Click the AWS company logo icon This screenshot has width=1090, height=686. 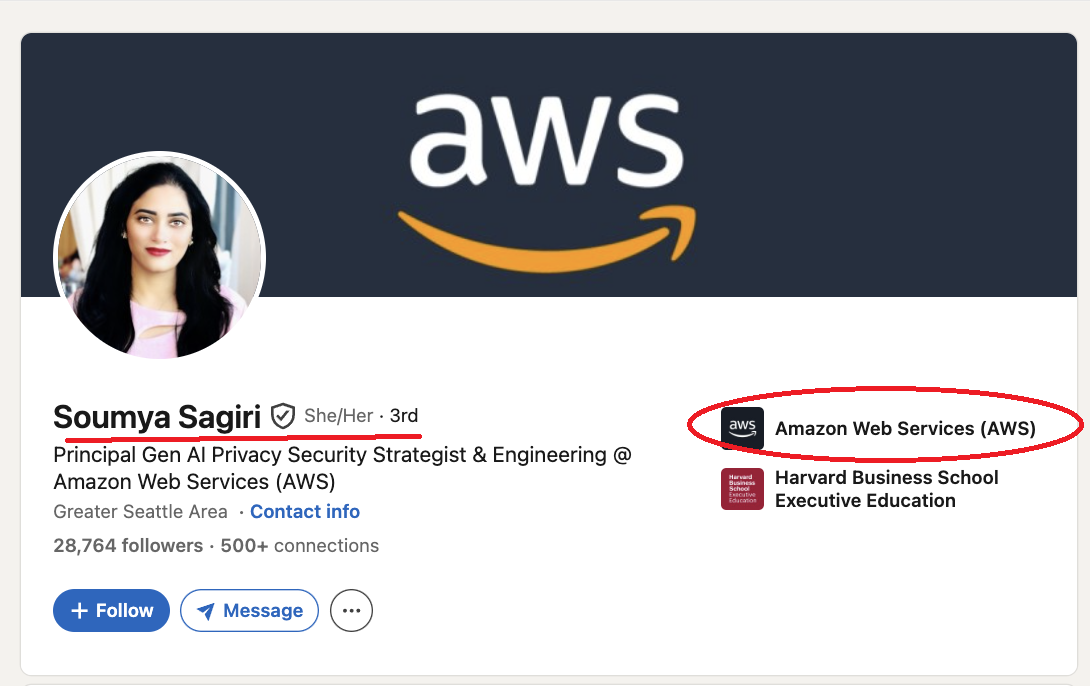pyautogui.click(x=742, y=428)
